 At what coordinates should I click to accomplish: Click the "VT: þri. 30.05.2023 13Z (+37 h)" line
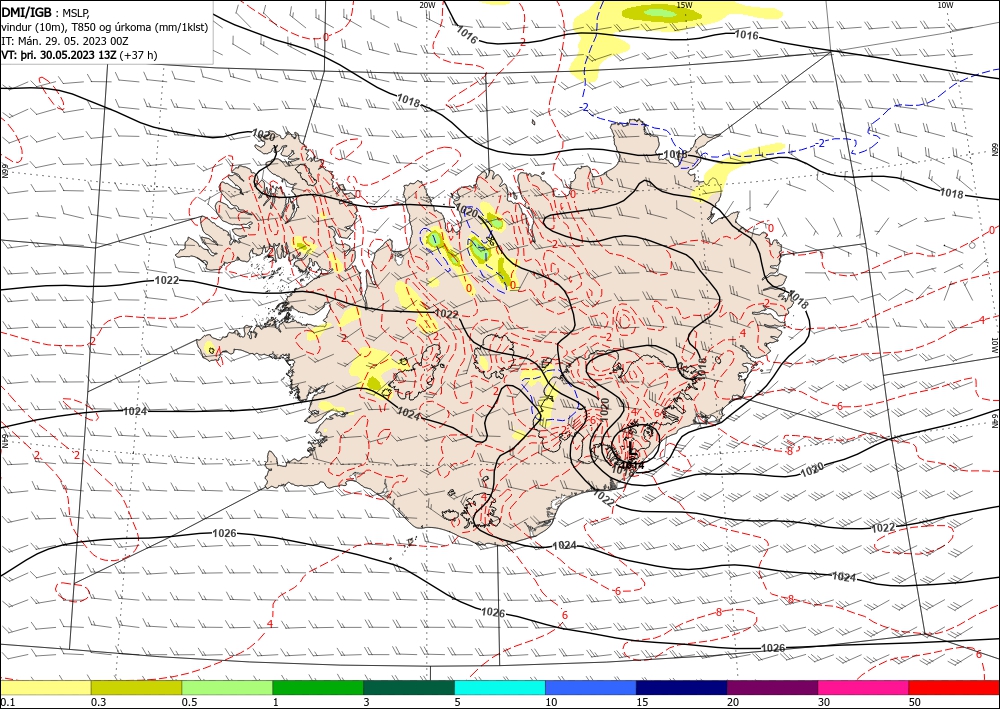(80, 55)
